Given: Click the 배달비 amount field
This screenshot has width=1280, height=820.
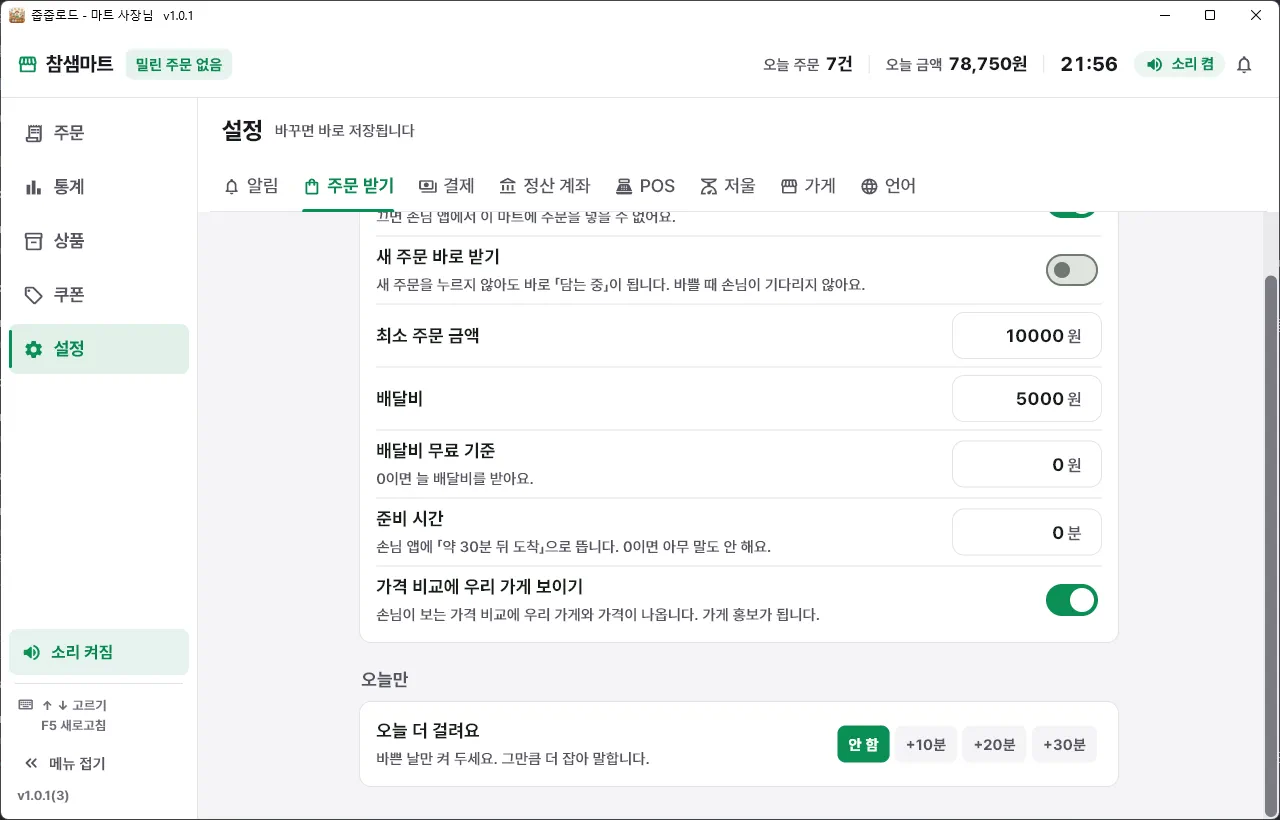Looking at the screenshot, I should point(1027,399).
